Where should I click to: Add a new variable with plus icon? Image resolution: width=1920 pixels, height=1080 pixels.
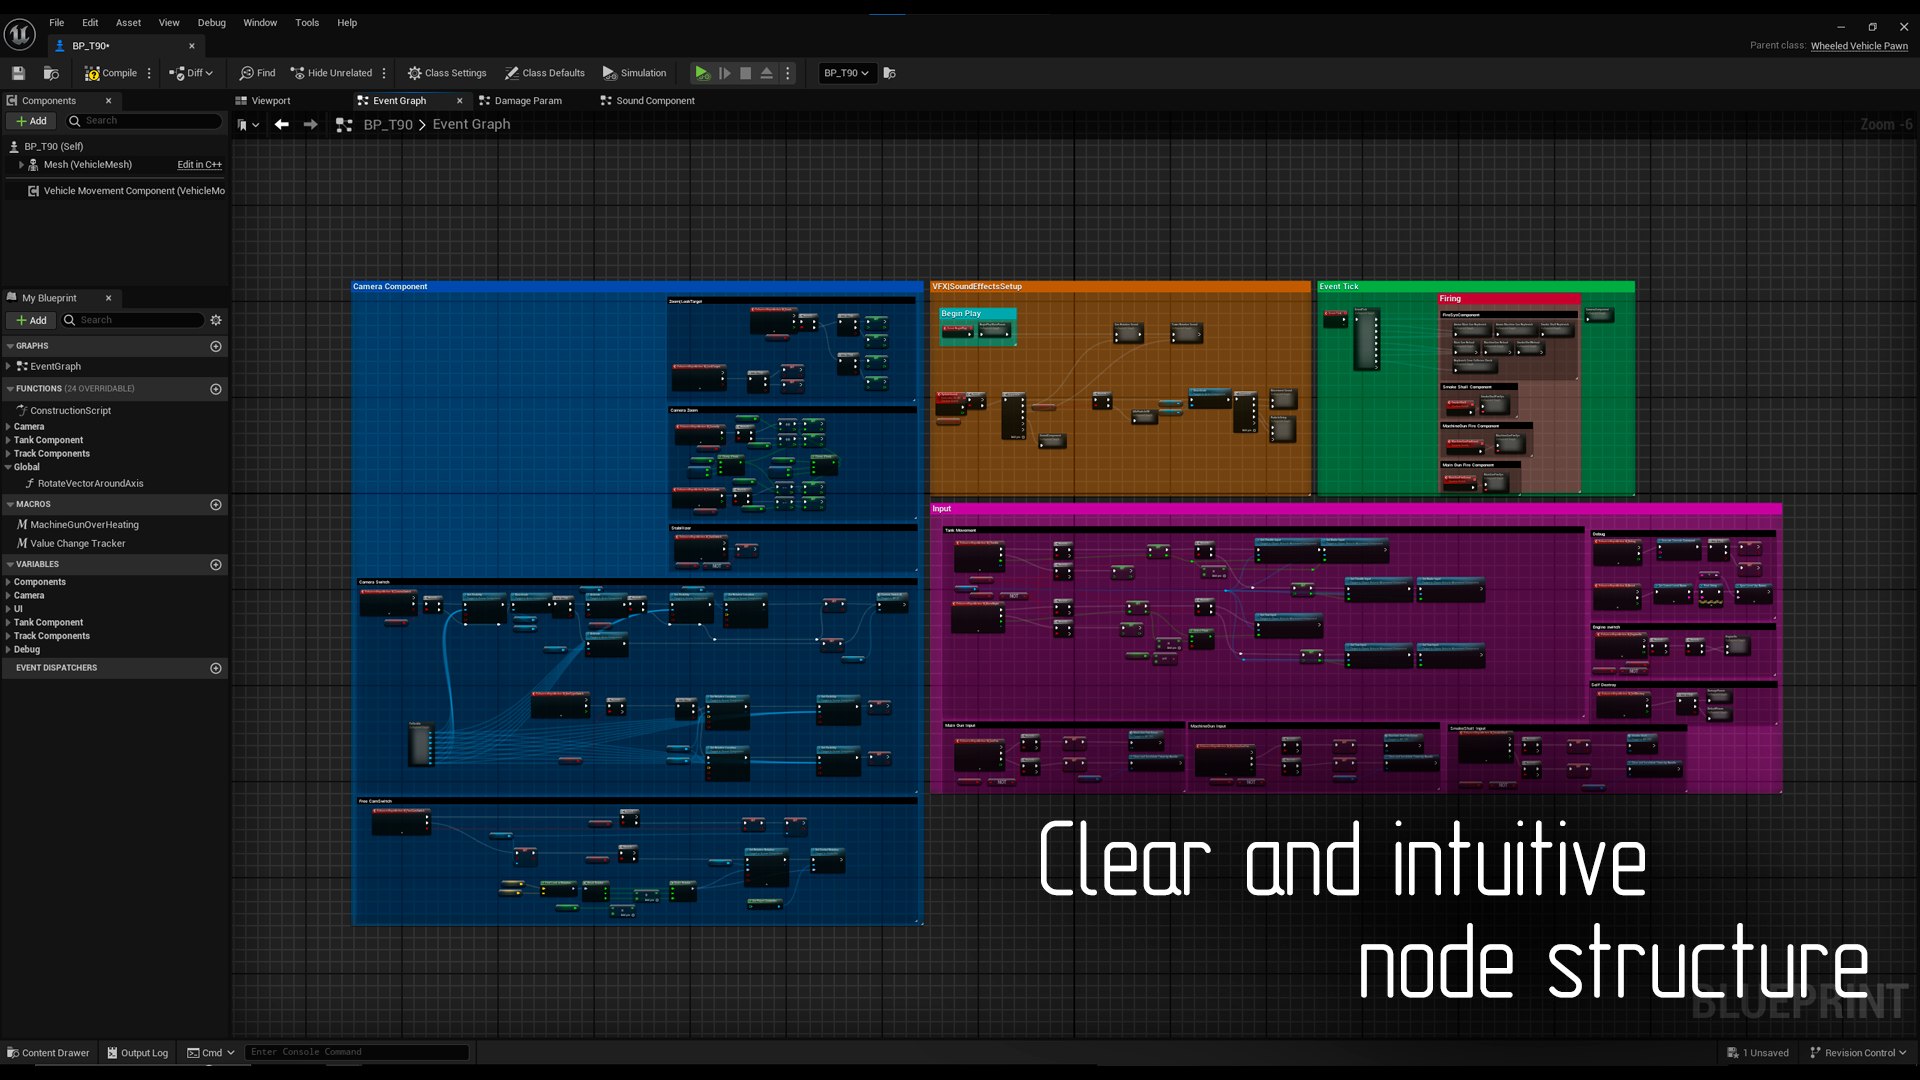[216, 565]
